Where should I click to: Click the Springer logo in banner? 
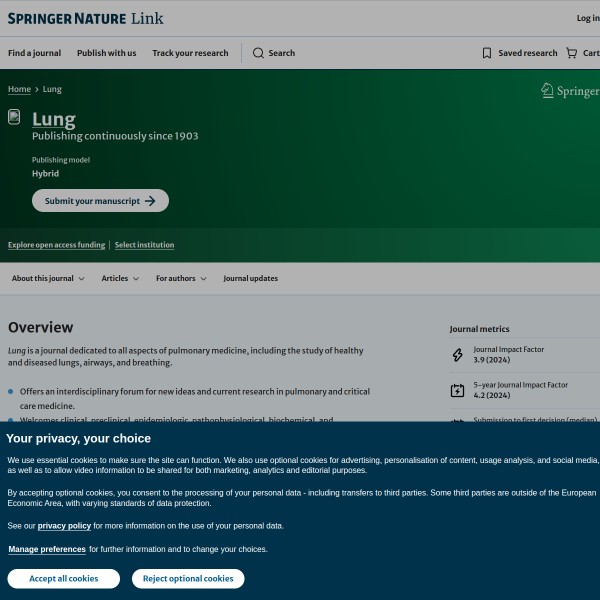coord(569,91)
